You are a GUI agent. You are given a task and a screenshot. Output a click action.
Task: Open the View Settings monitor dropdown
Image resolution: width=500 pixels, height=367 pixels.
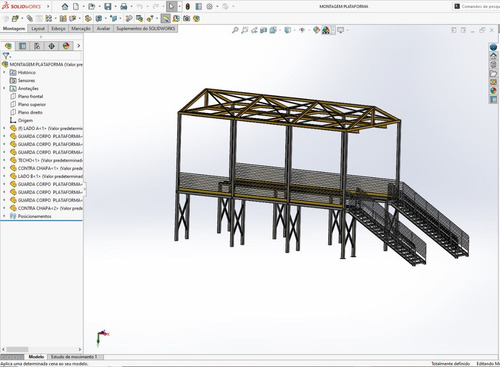[x=347, y=30]
